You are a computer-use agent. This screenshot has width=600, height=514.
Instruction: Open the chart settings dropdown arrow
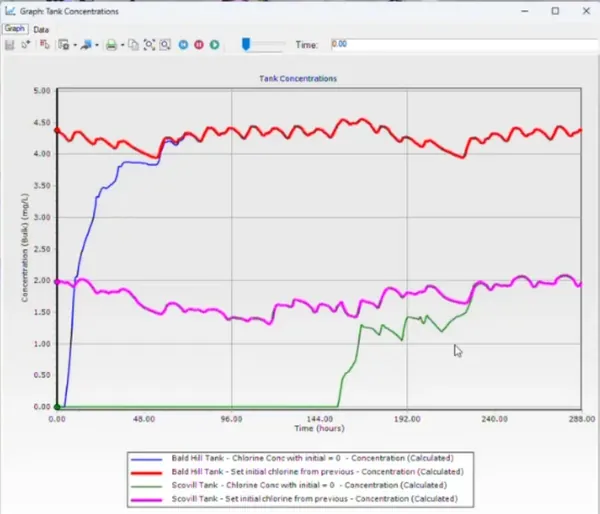pos(75,45)
